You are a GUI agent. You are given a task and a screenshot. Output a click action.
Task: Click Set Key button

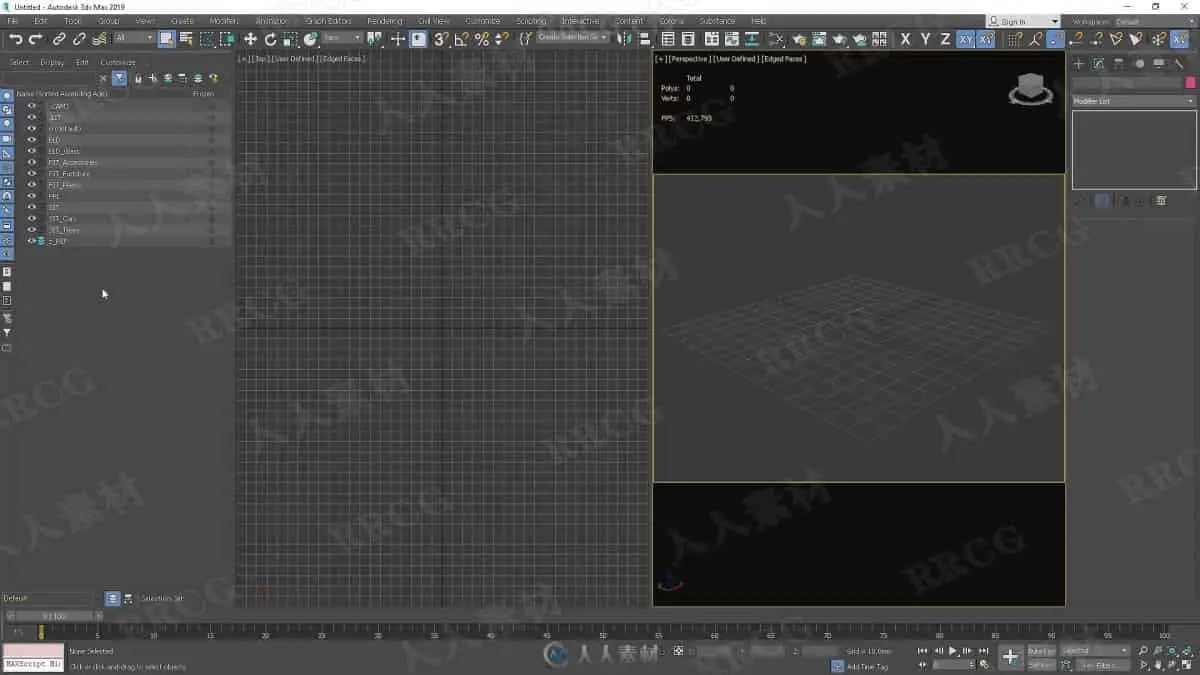point(1041,665)
